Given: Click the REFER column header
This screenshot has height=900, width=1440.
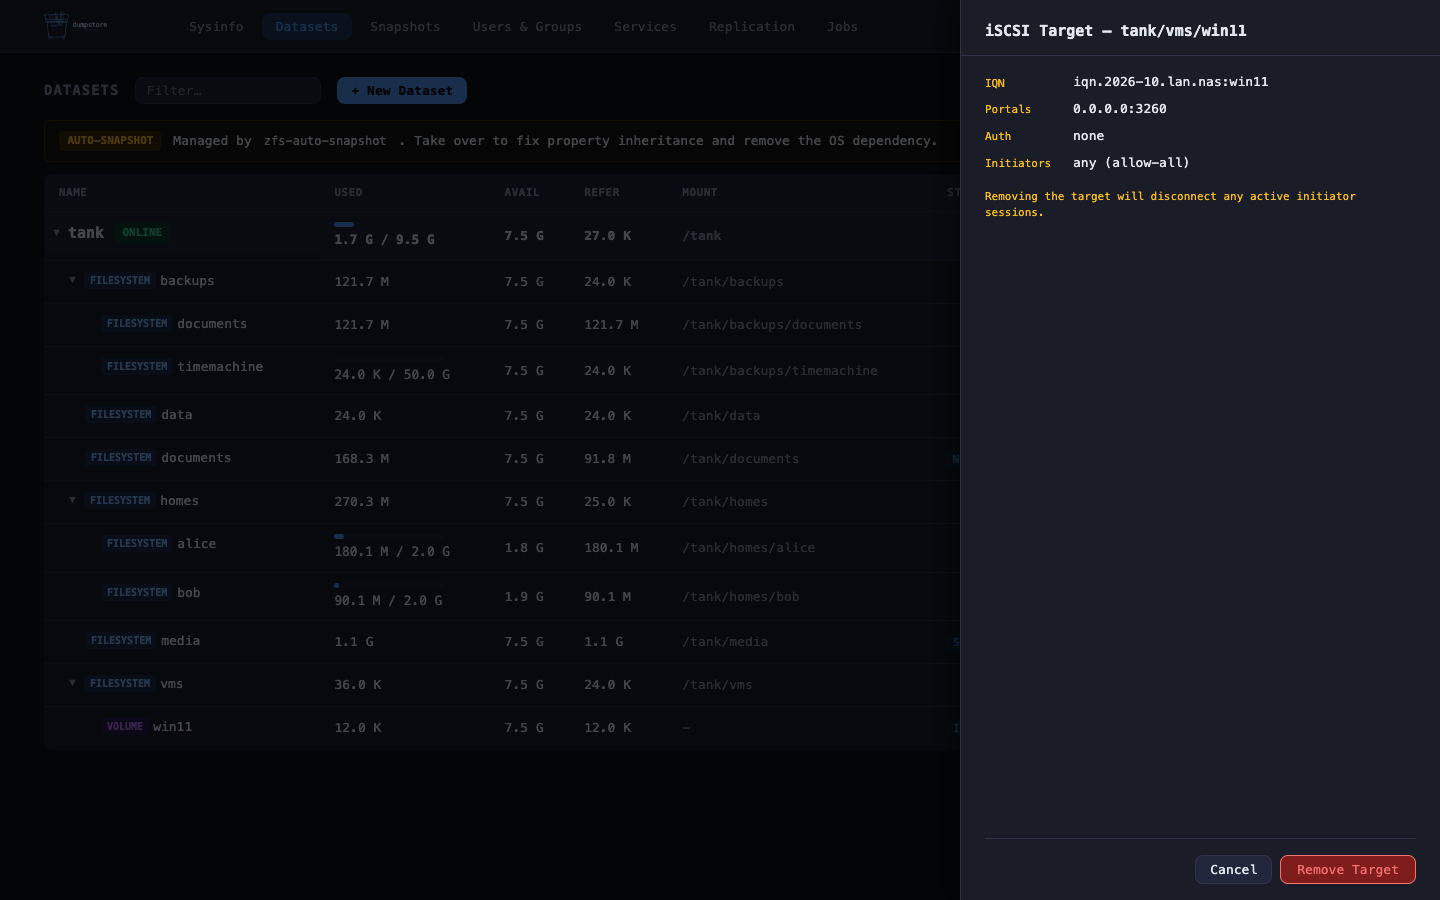Looking at the screenshot, I should pos(602,192).
